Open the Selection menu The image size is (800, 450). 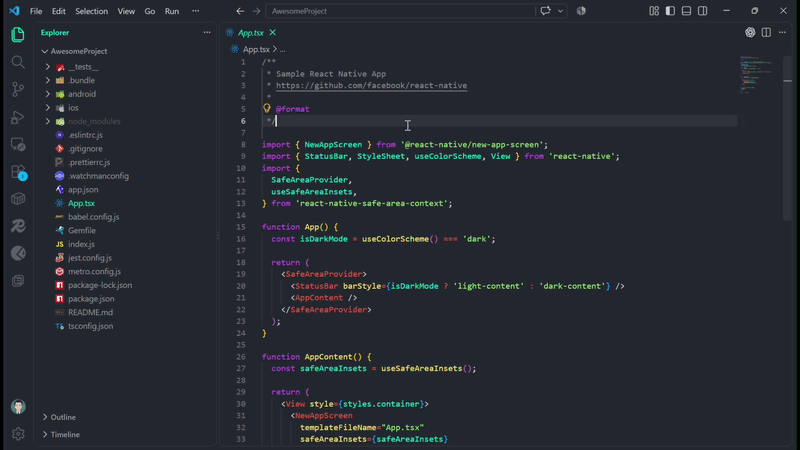(91, 11)
